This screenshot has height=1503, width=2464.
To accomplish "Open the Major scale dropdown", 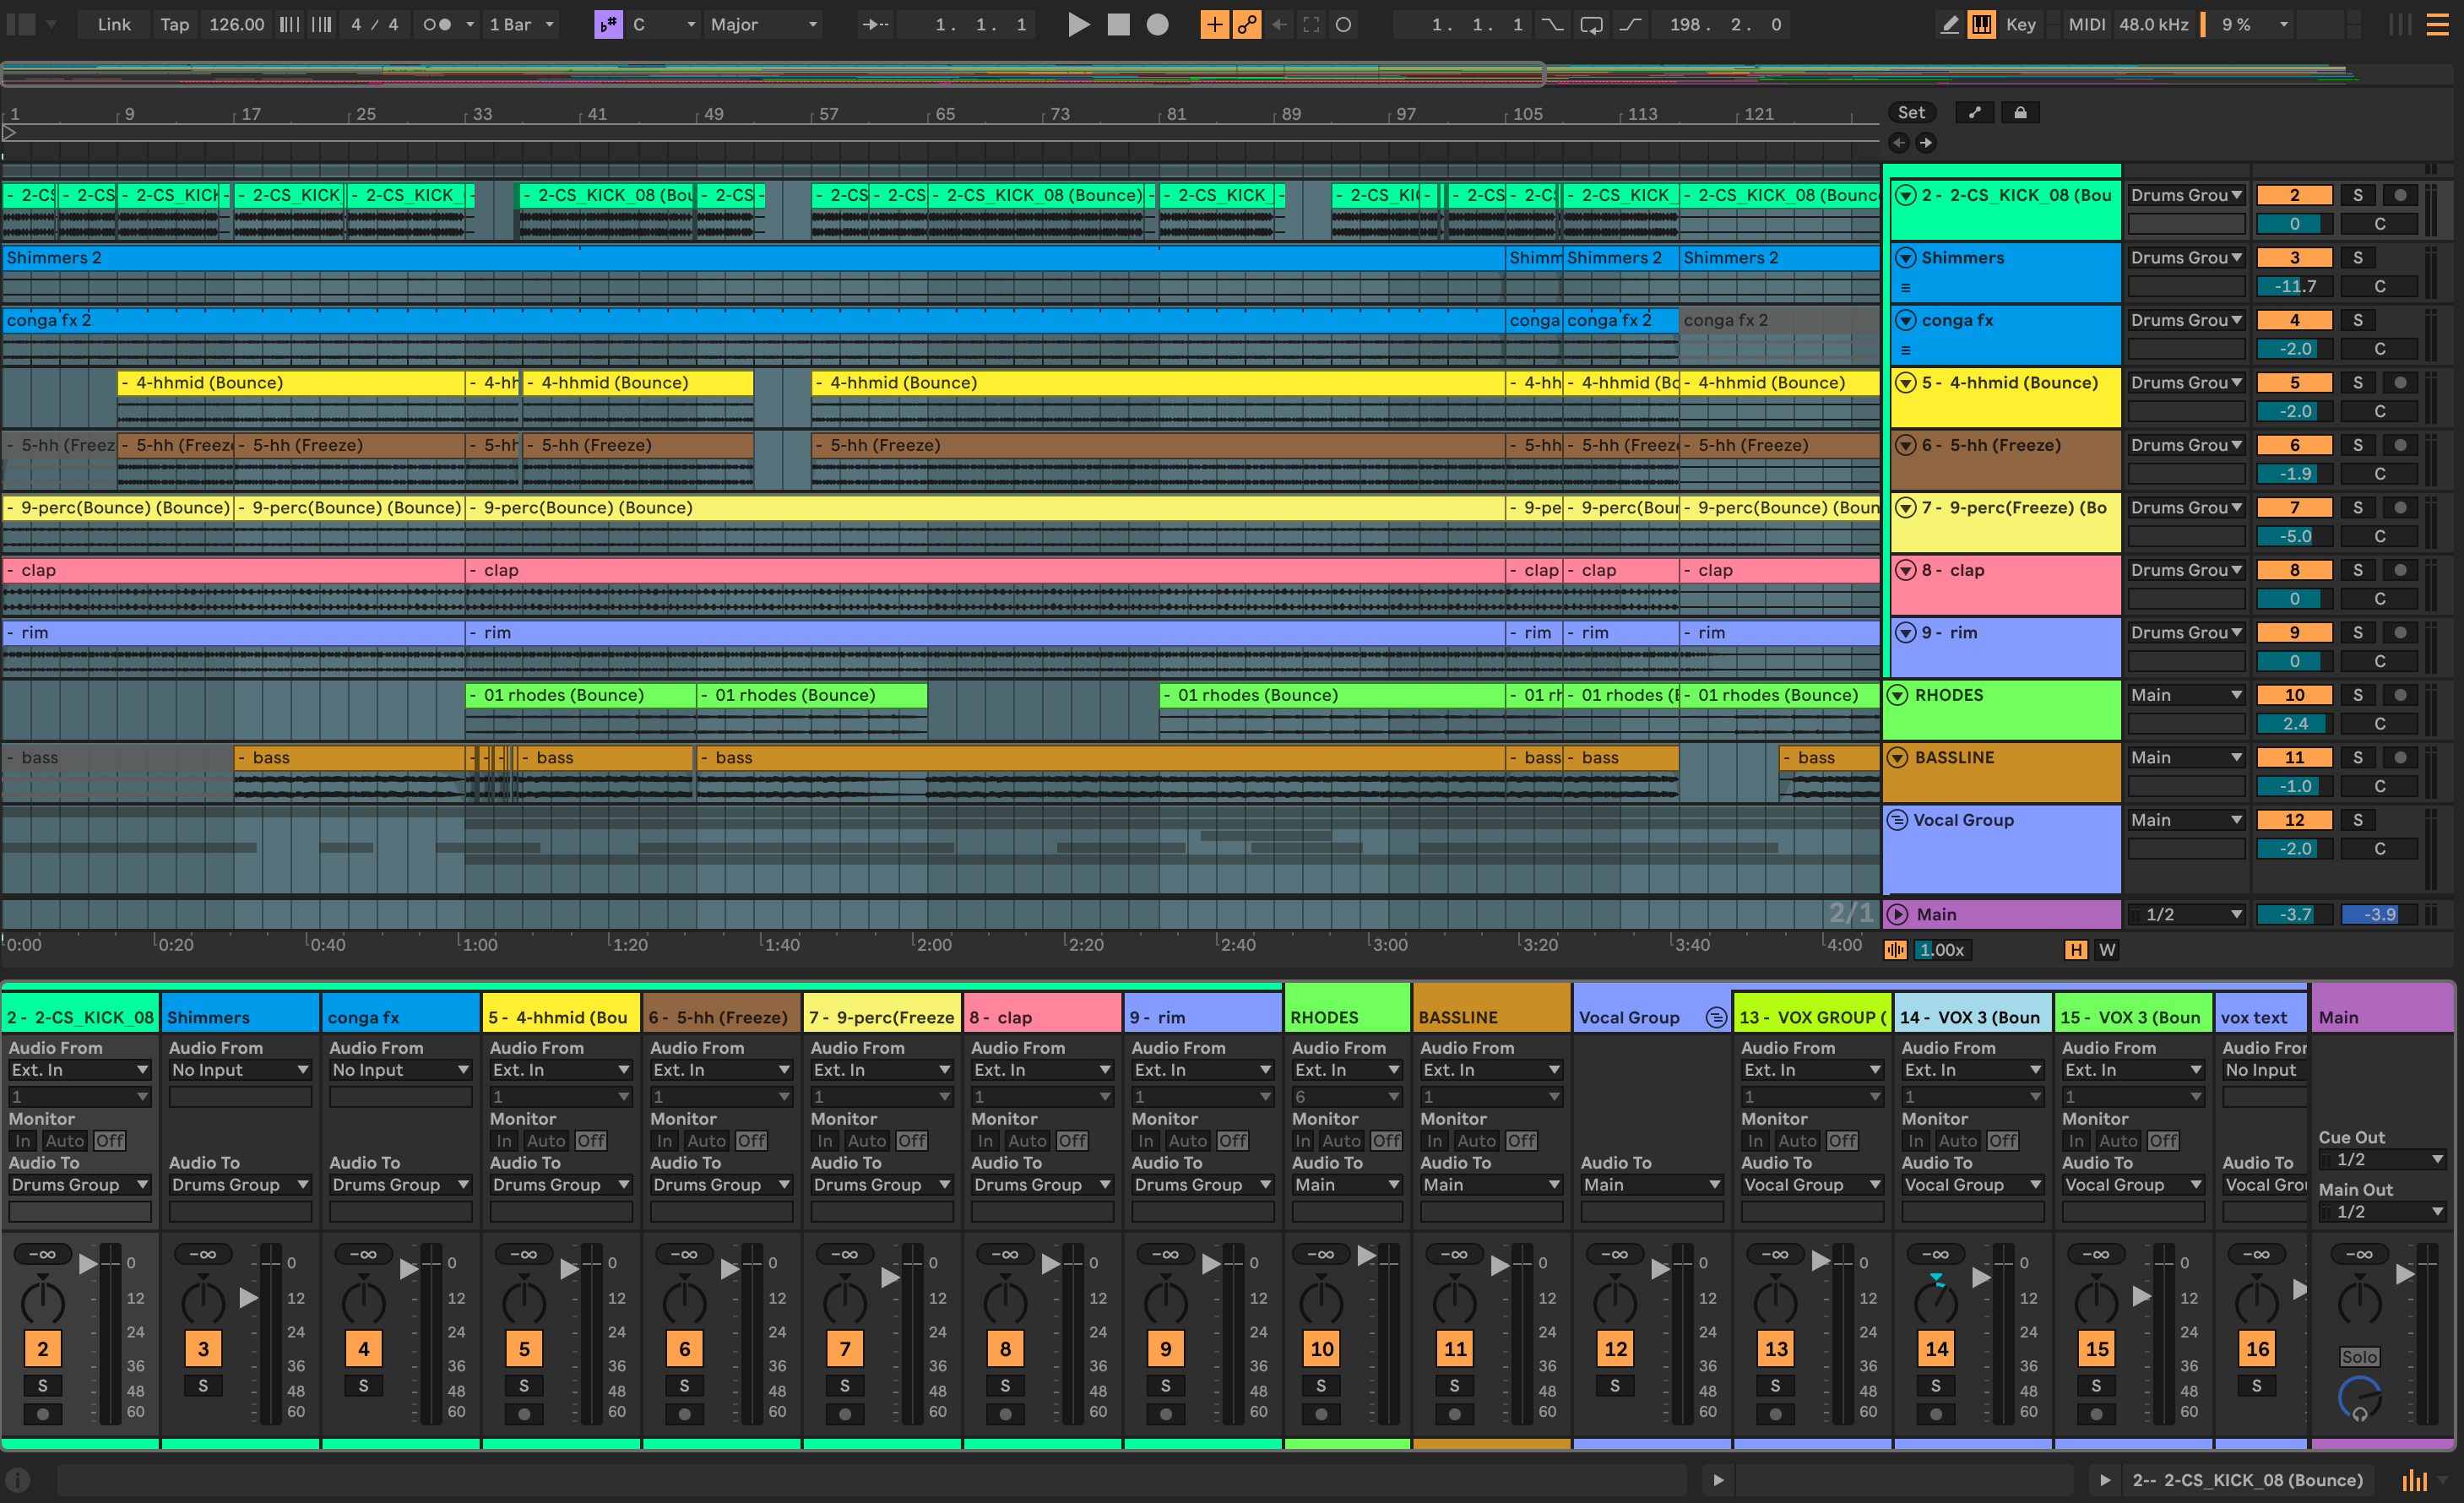I will coord(764,25).
